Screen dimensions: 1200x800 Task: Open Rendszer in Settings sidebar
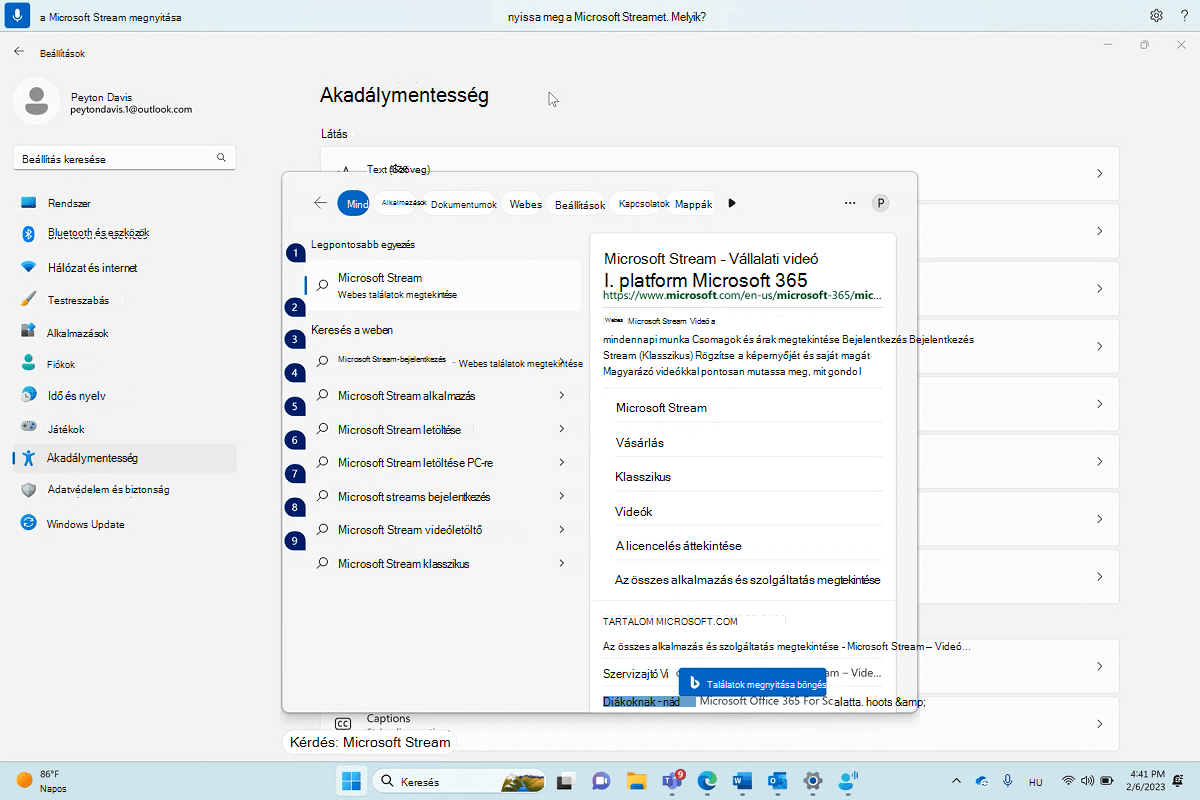[x=125, y=203]
